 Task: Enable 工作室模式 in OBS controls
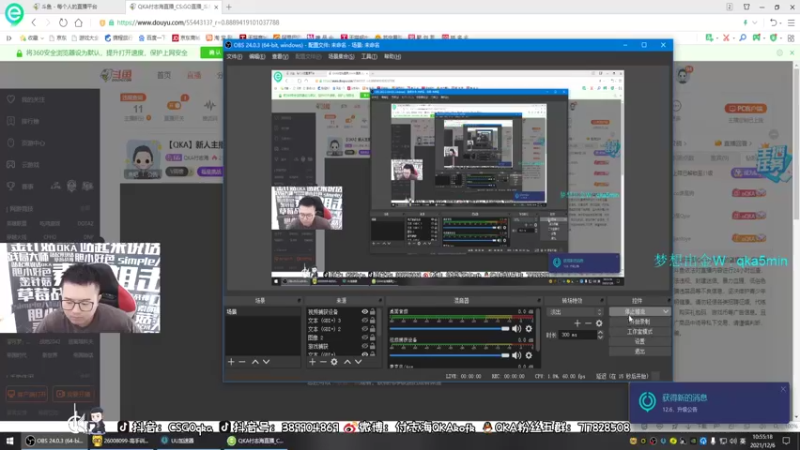point(640,332)
